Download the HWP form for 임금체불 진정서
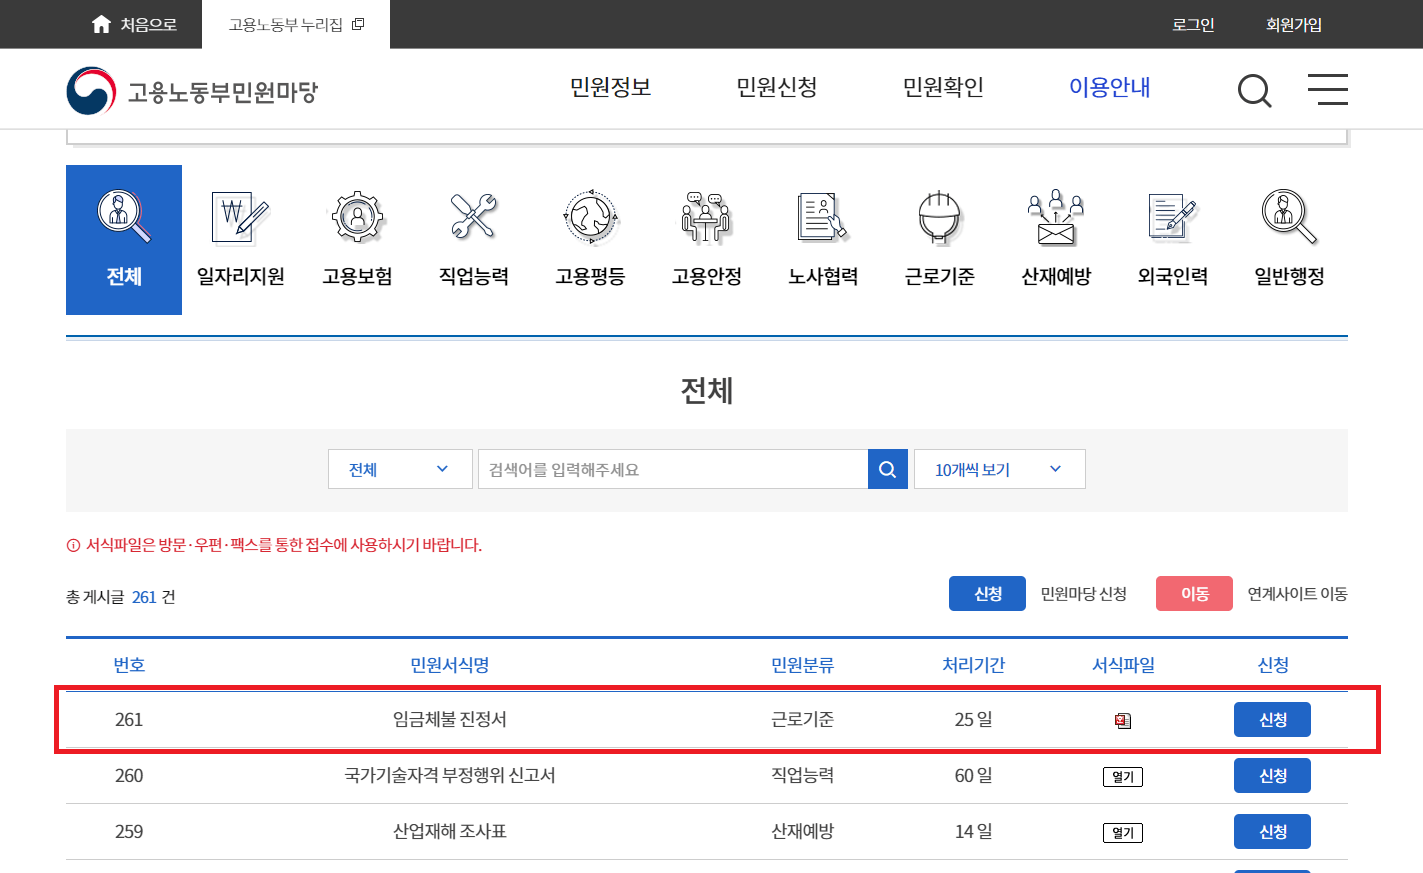Viewport: 1423px width, 873px height. pyautogui.click(x=1122, y=719)
